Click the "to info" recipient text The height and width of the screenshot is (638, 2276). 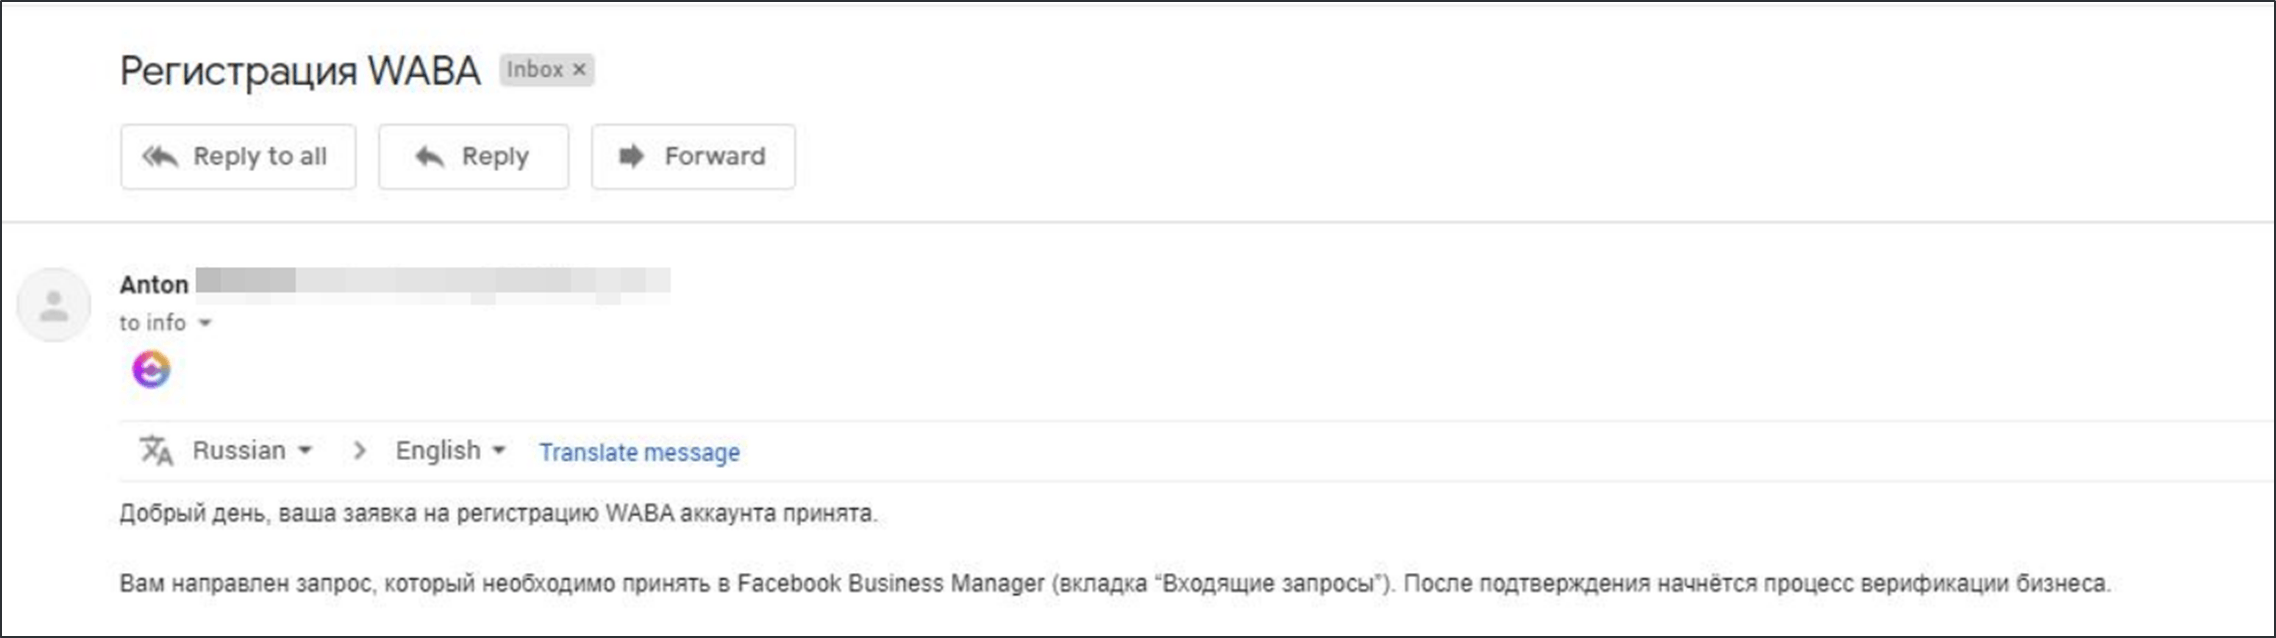pos(152,323)
